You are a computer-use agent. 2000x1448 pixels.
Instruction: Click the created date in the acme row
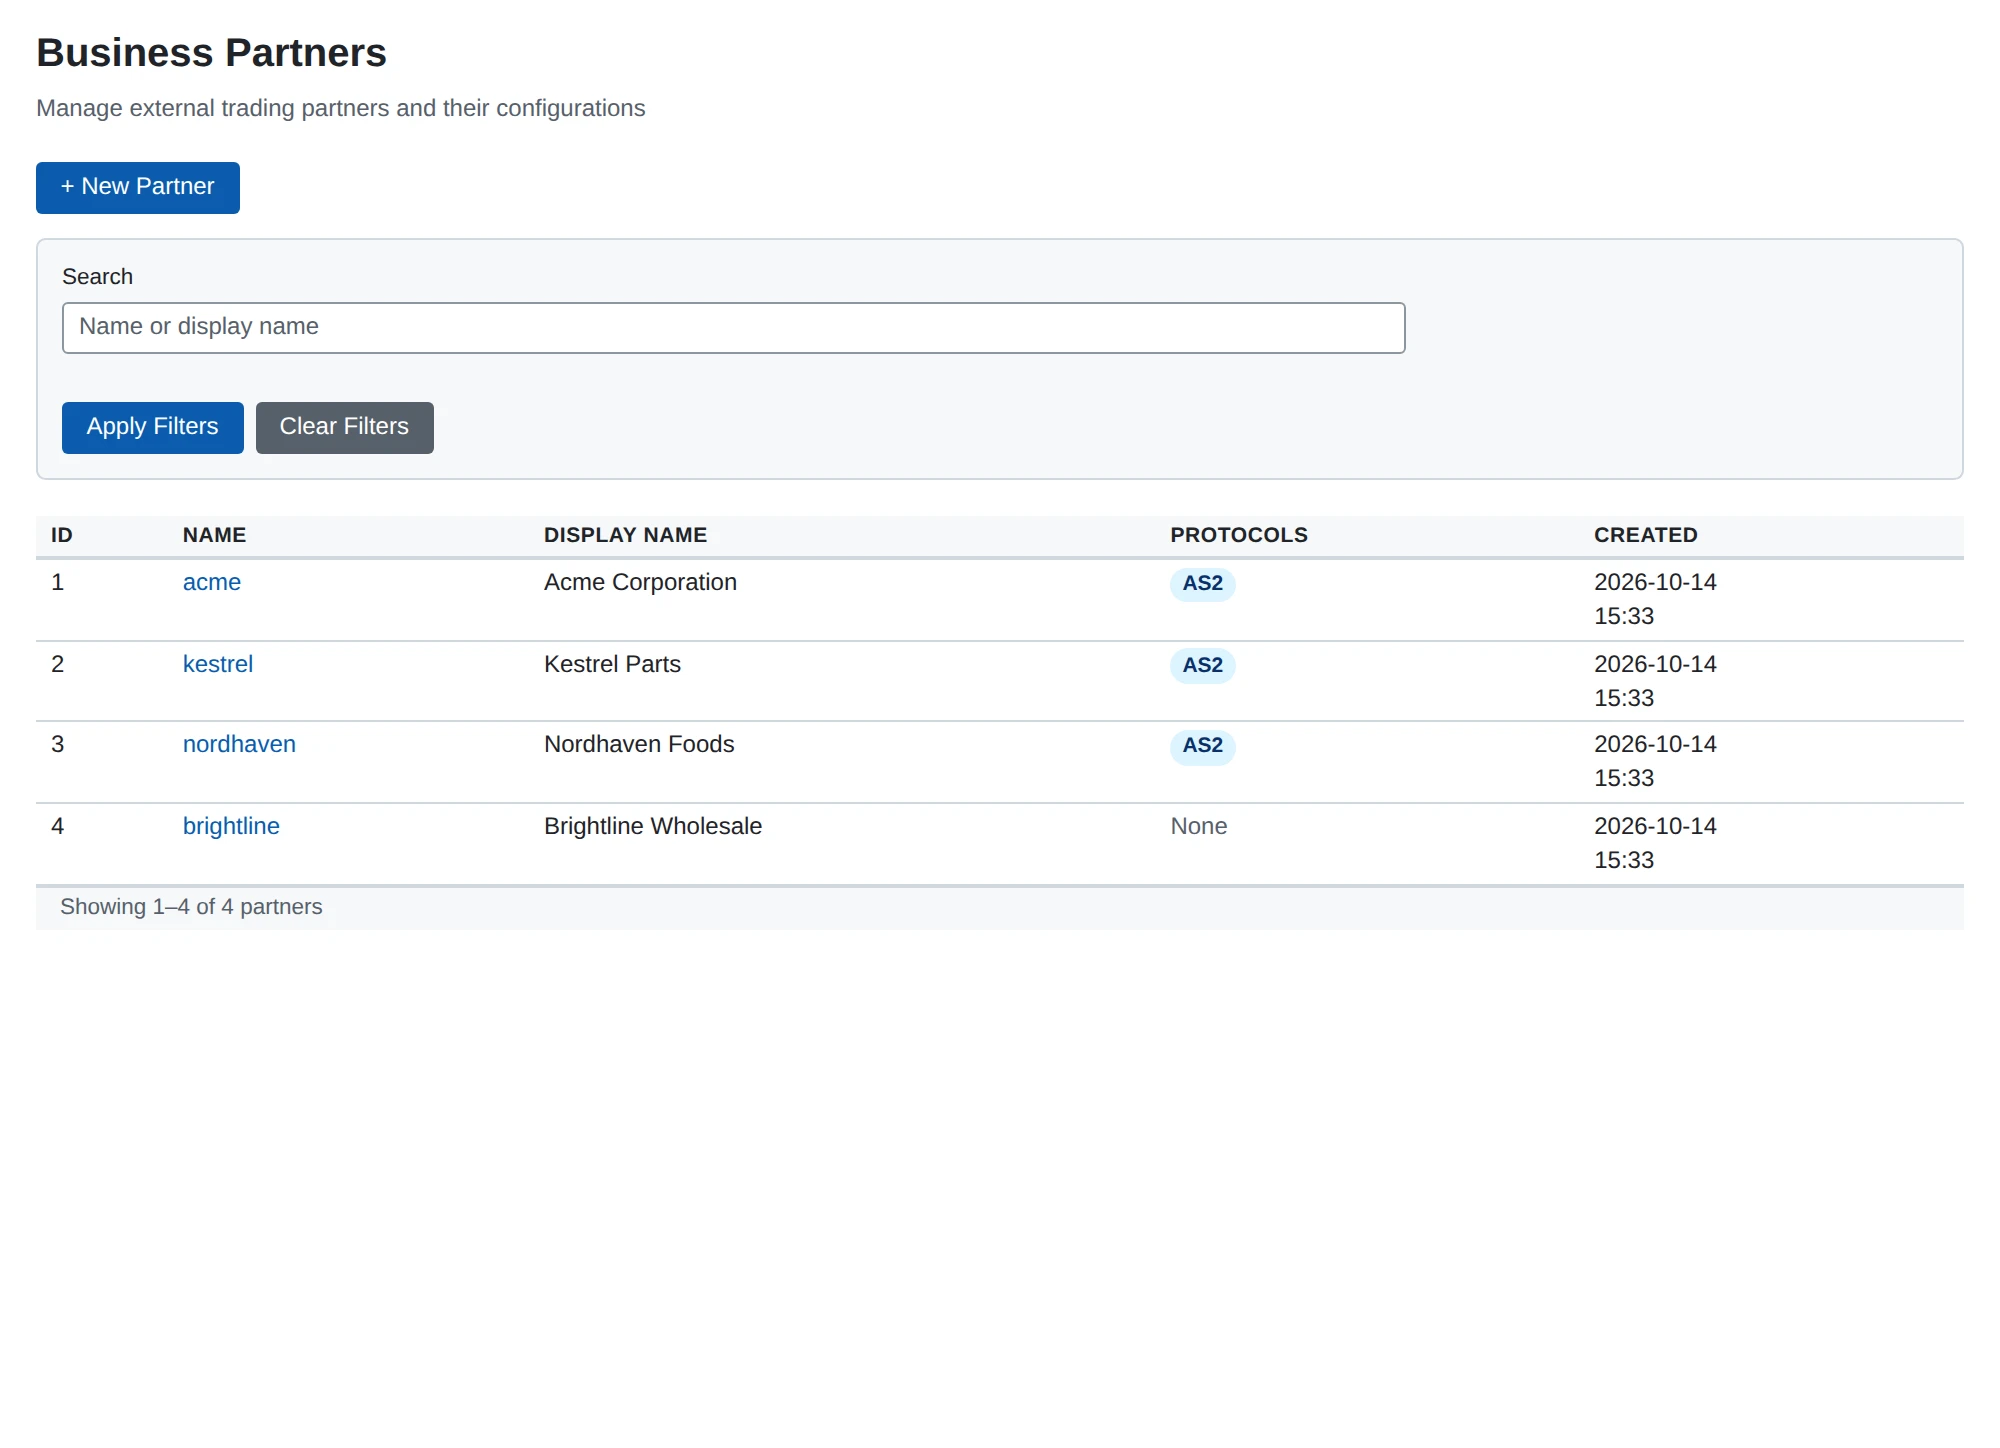[1655, 599]
